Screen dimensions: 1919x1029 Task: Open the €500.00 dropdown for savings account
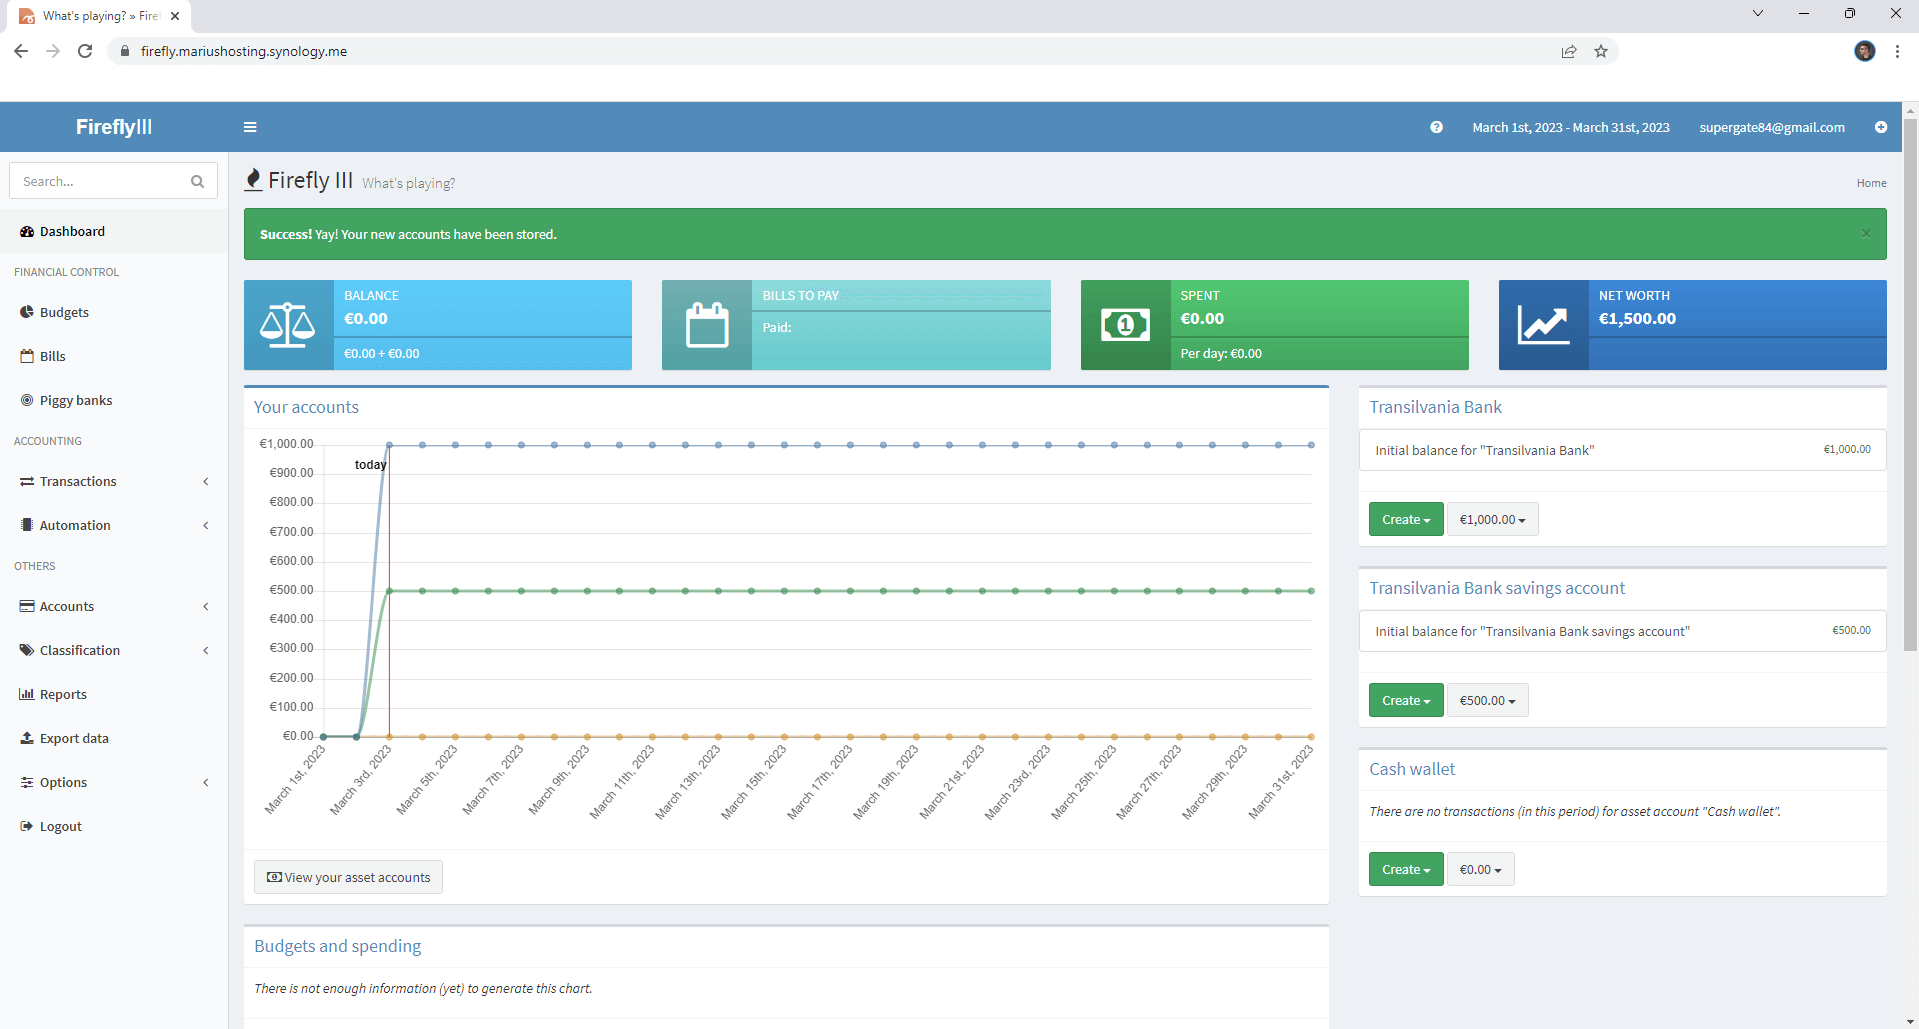coord(1487,701)
